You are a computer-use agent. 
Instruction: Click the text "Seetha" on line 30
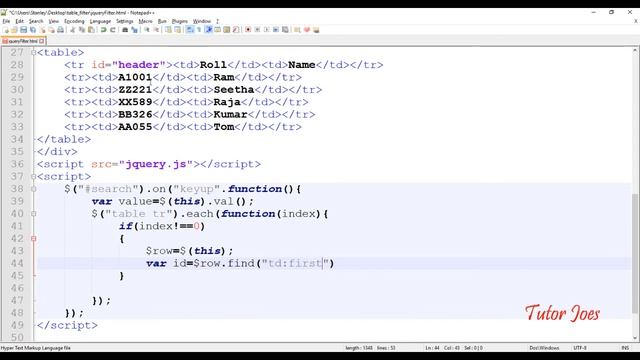pyautogui.click(x=234, y=89)
